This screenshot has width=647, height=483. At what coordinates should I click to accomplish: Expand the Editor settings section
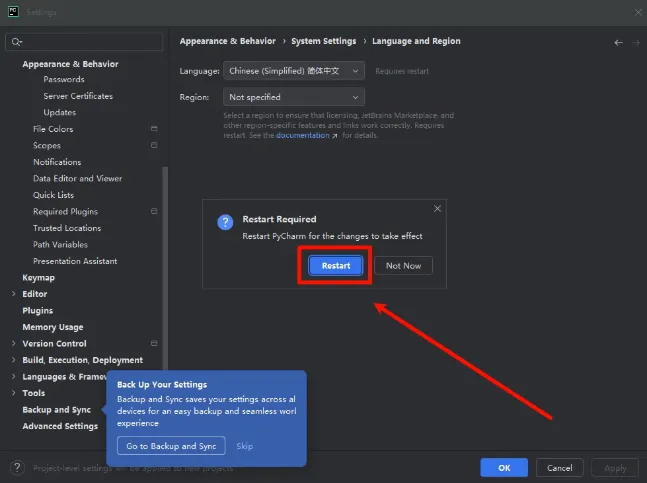click(x=14, y=294)
